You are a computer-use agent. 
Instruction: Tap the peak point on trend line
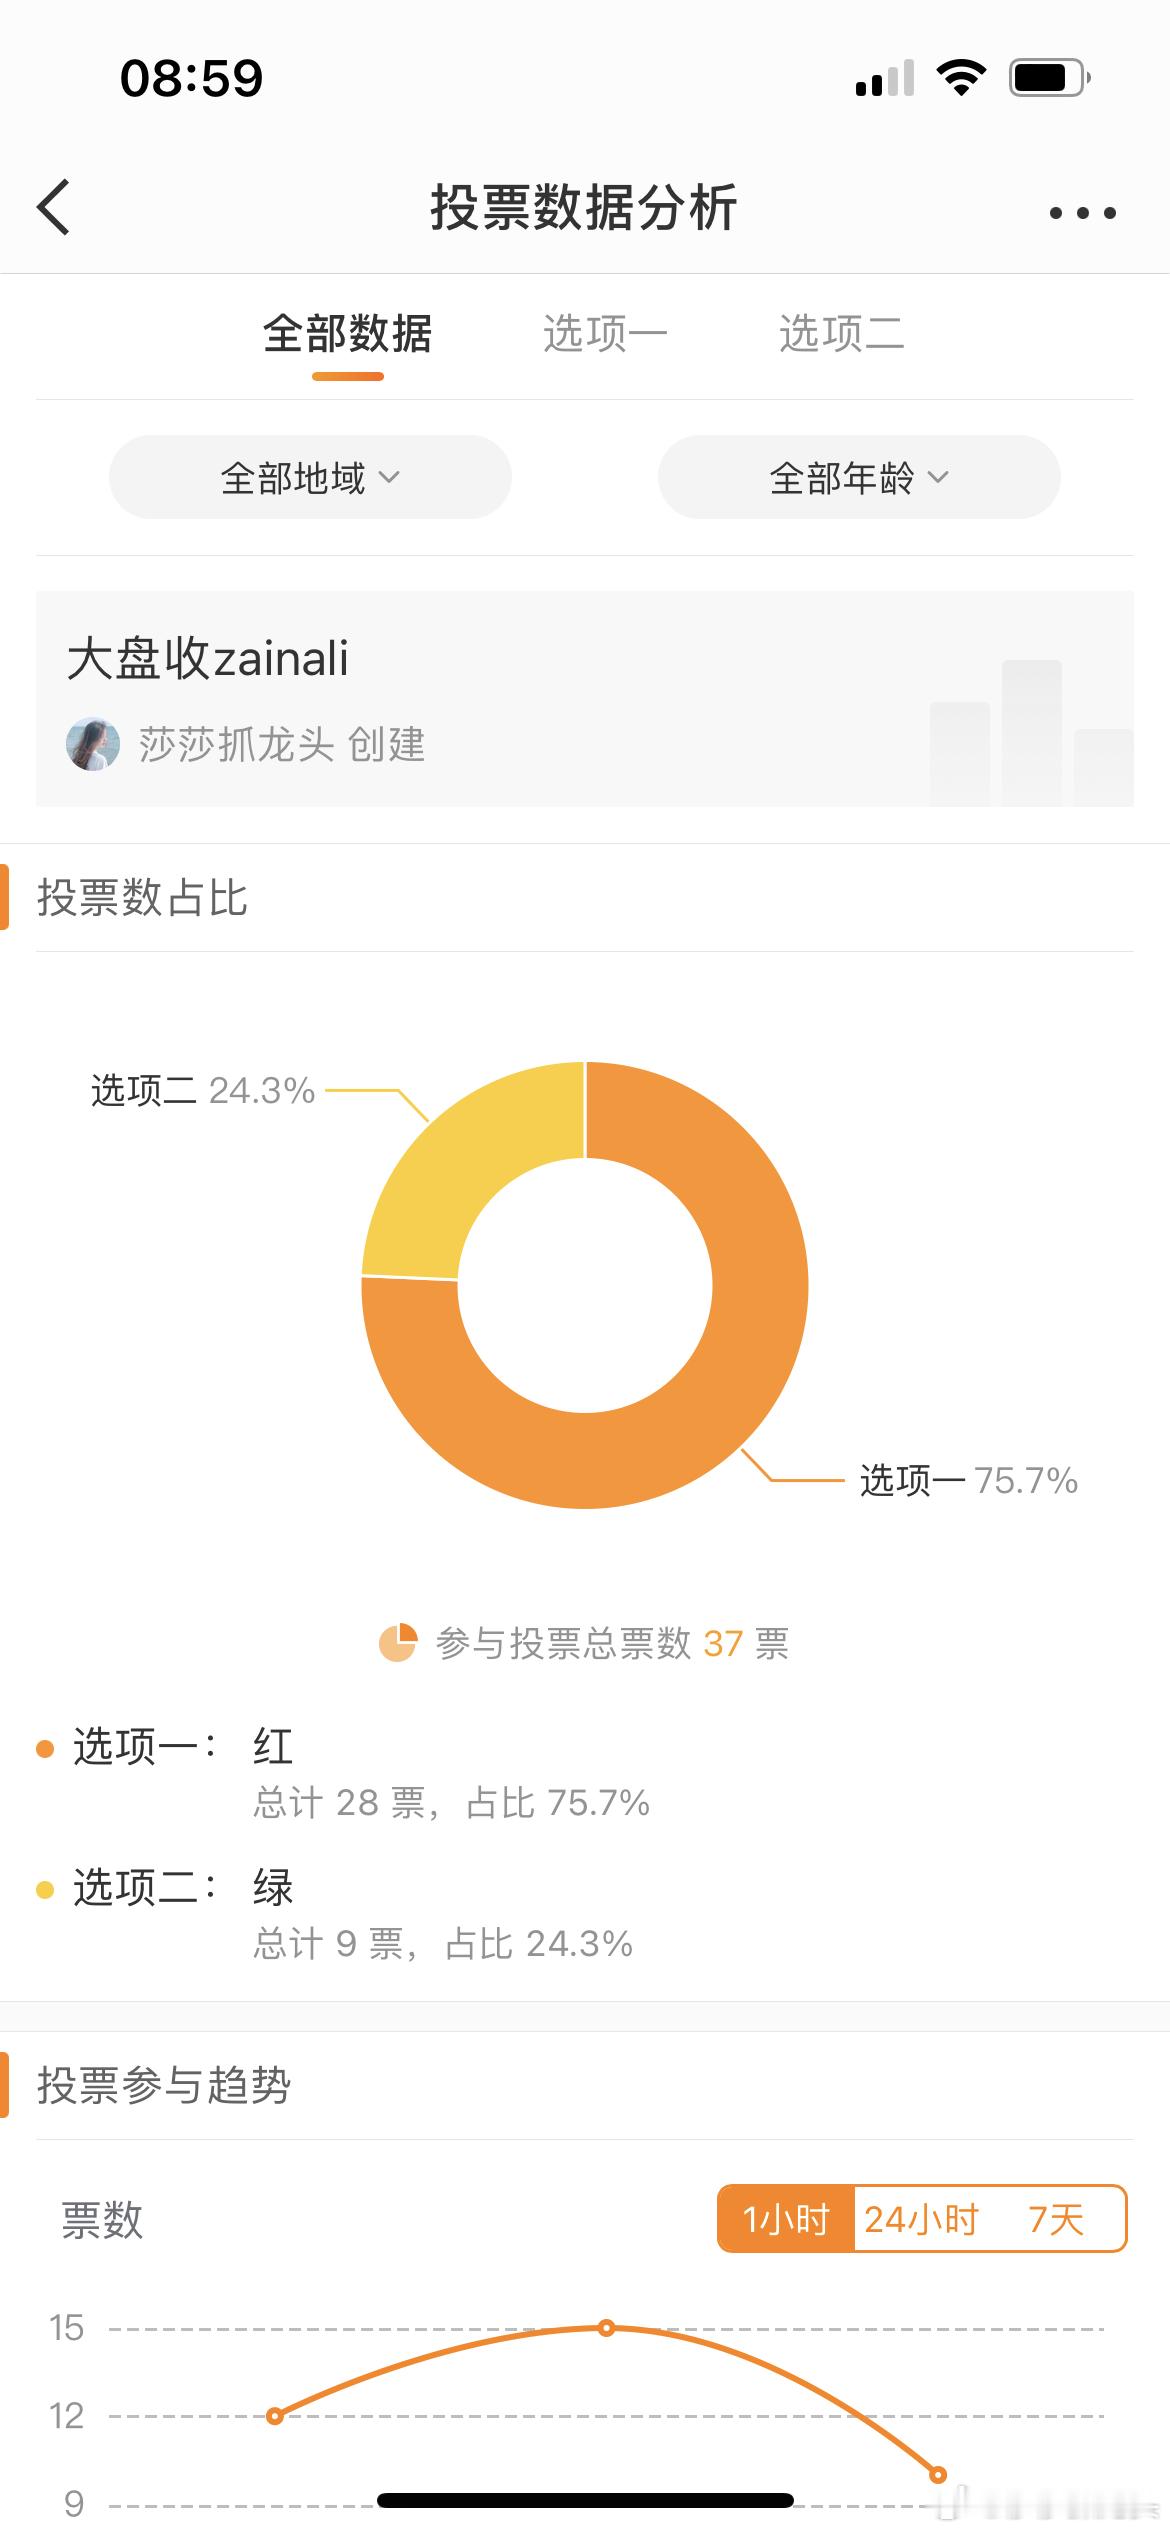click(606, 2328)
